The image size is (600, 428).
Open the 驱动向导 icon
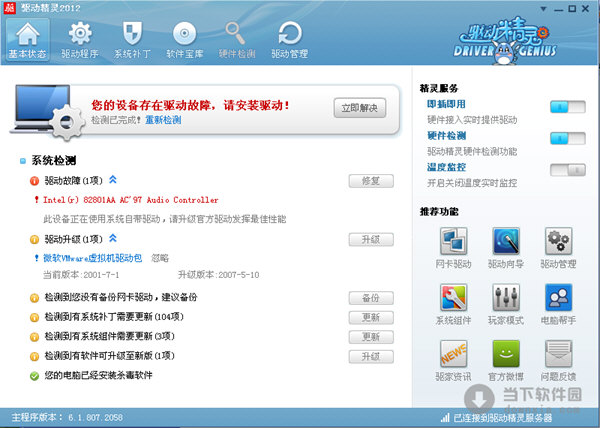pos(506,241)
